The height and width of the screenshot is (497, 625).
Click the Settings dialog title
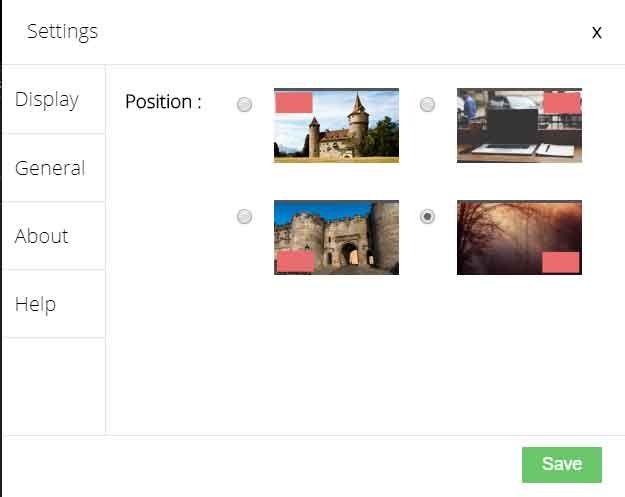coord(62,31)
